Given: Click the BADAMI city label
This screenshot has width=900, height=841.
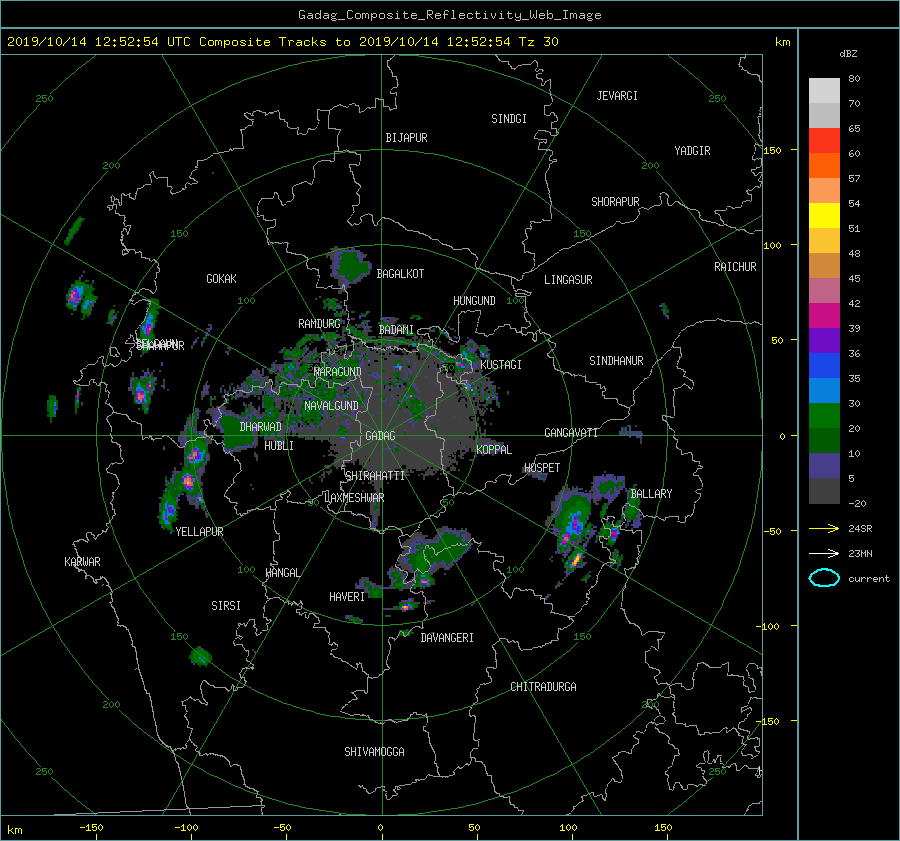Looking at the screenshot, I should point(396,330).
